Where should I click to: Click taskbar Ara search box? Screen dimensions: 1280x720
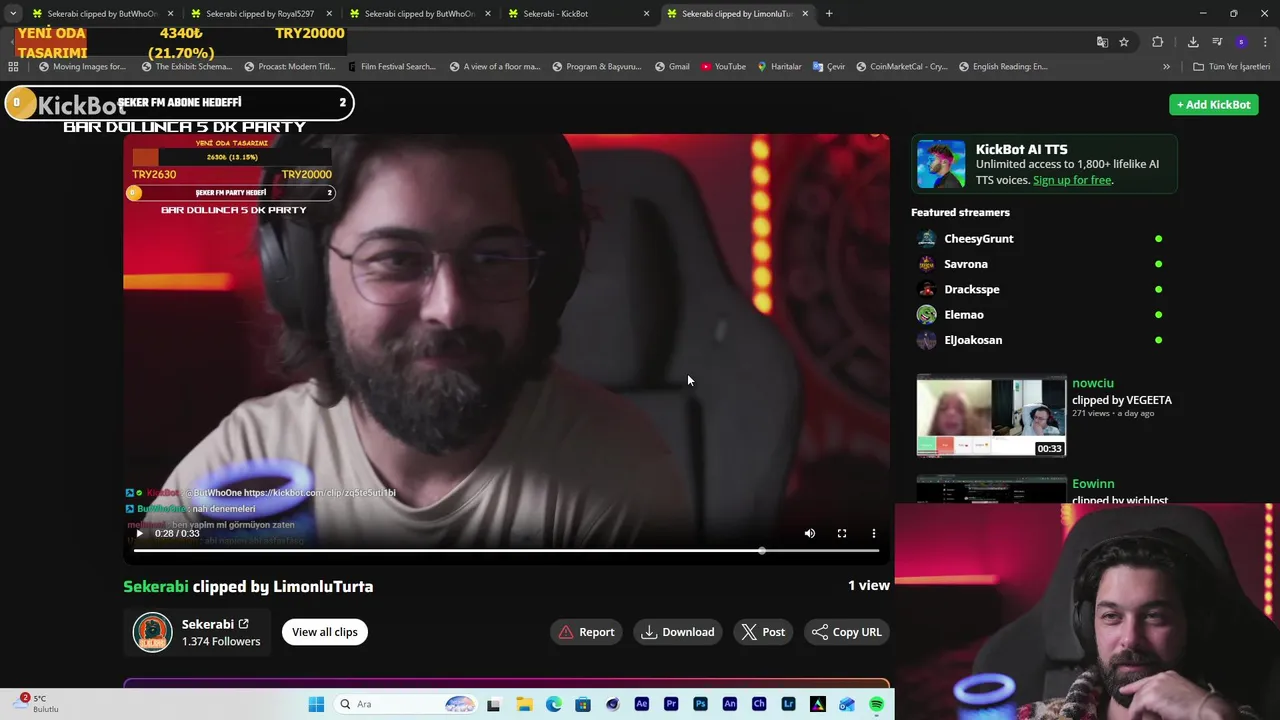(x=405, y=704)
